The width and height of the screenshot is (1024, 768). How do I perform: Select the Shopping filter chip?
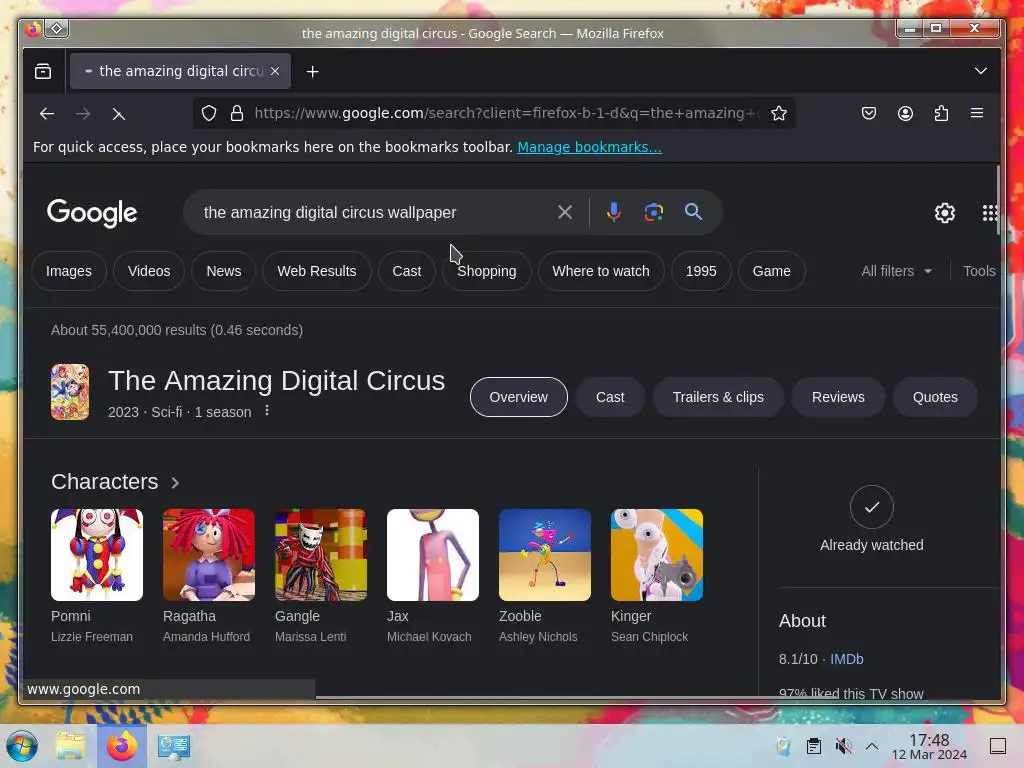tap(487, 271)
